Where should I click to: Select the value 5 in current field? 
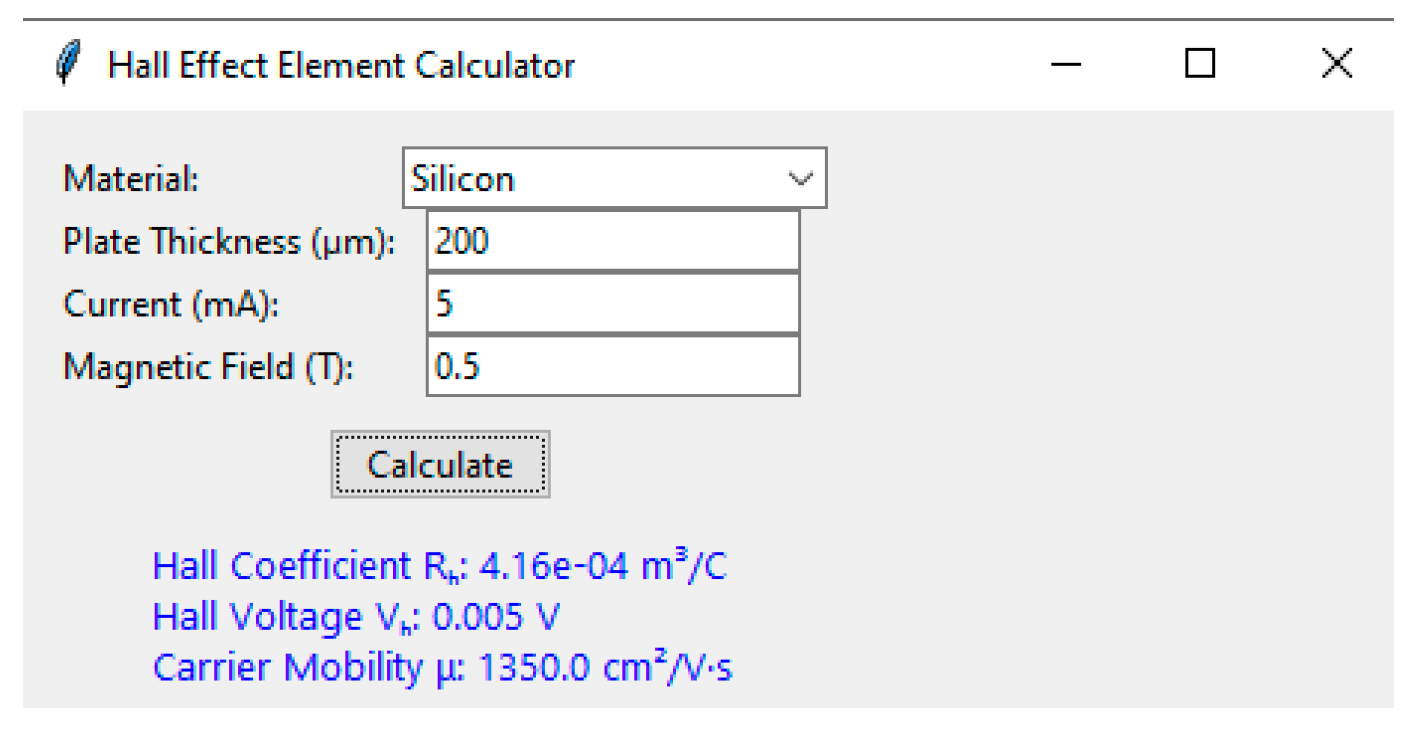443,303
